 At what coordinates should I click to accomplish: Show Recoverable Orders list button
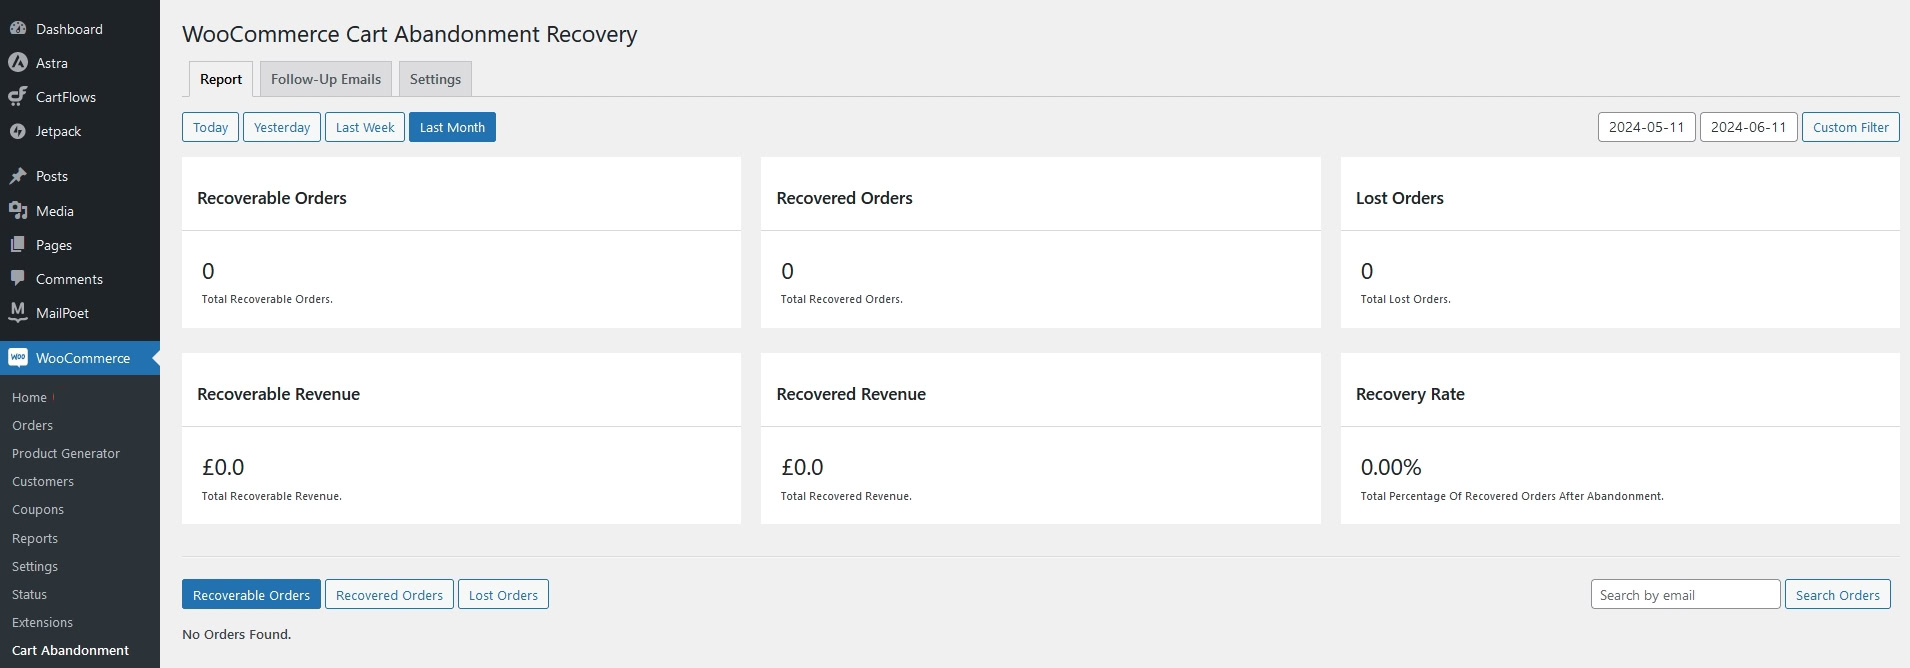(x=251, y=594)
